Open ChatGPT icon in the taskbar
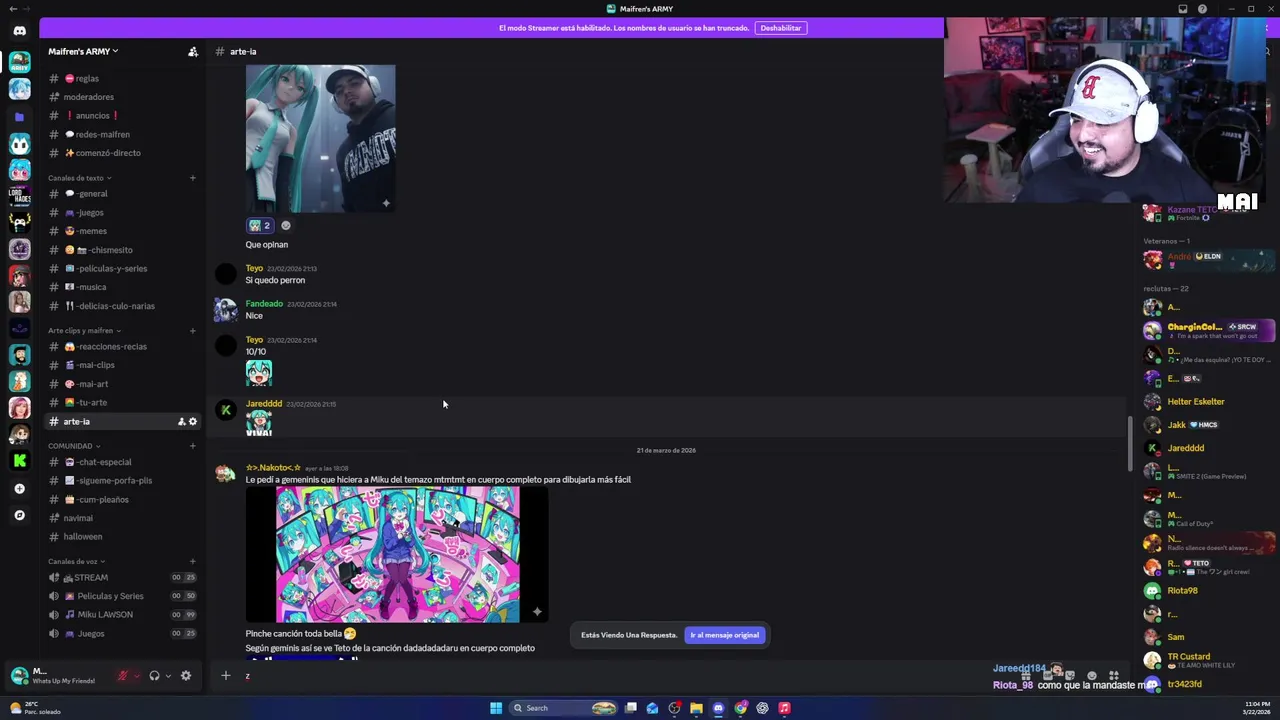The image size is (1280, 720). 762,708
